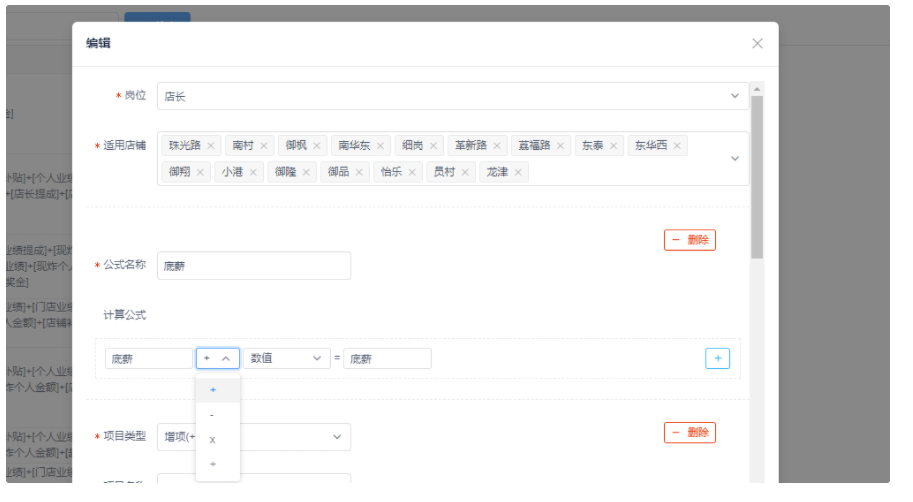
Task: Click the 编辑 dialog title
Action: 98,43
